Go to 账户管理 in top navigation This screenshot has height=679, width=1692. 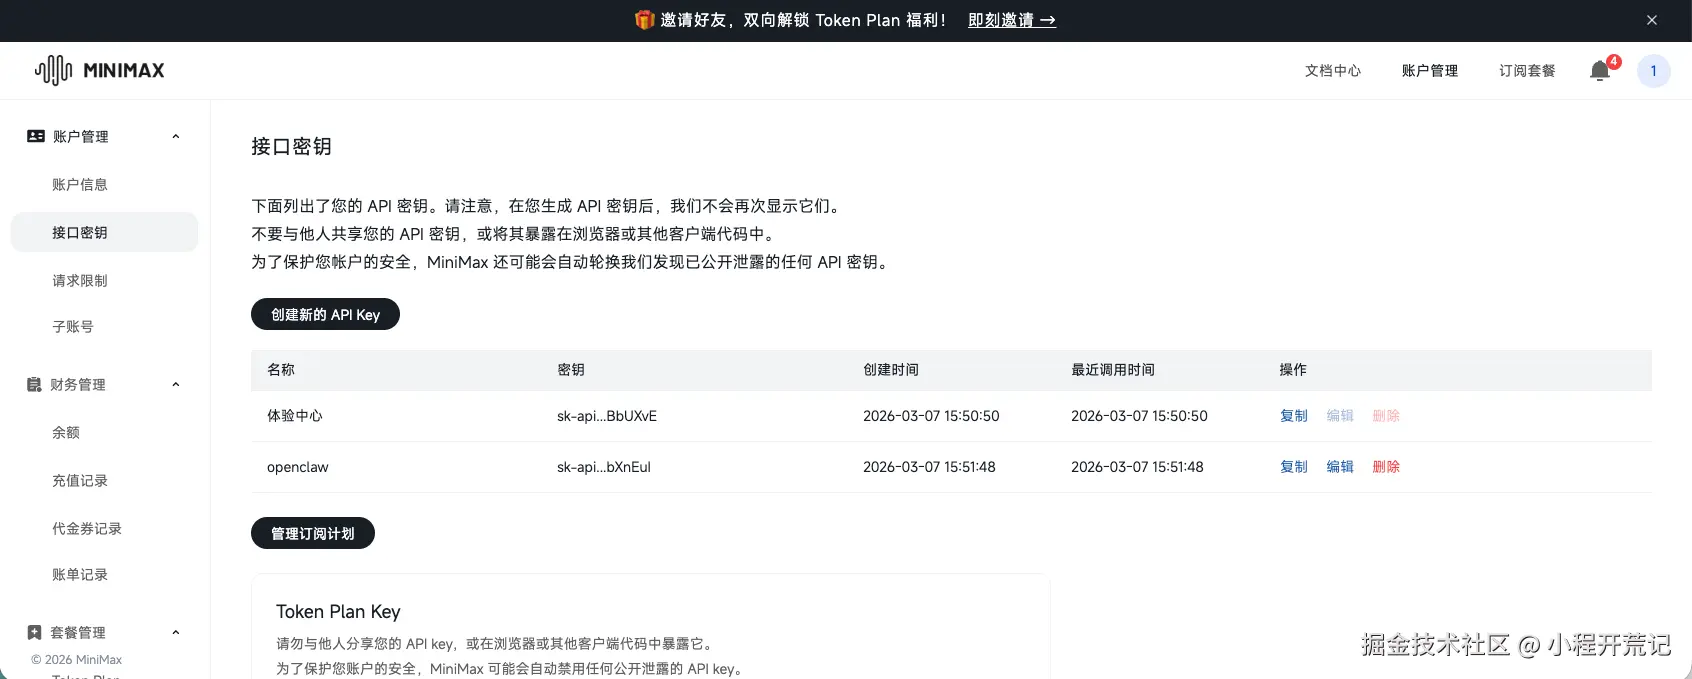tap(1430, 71)
